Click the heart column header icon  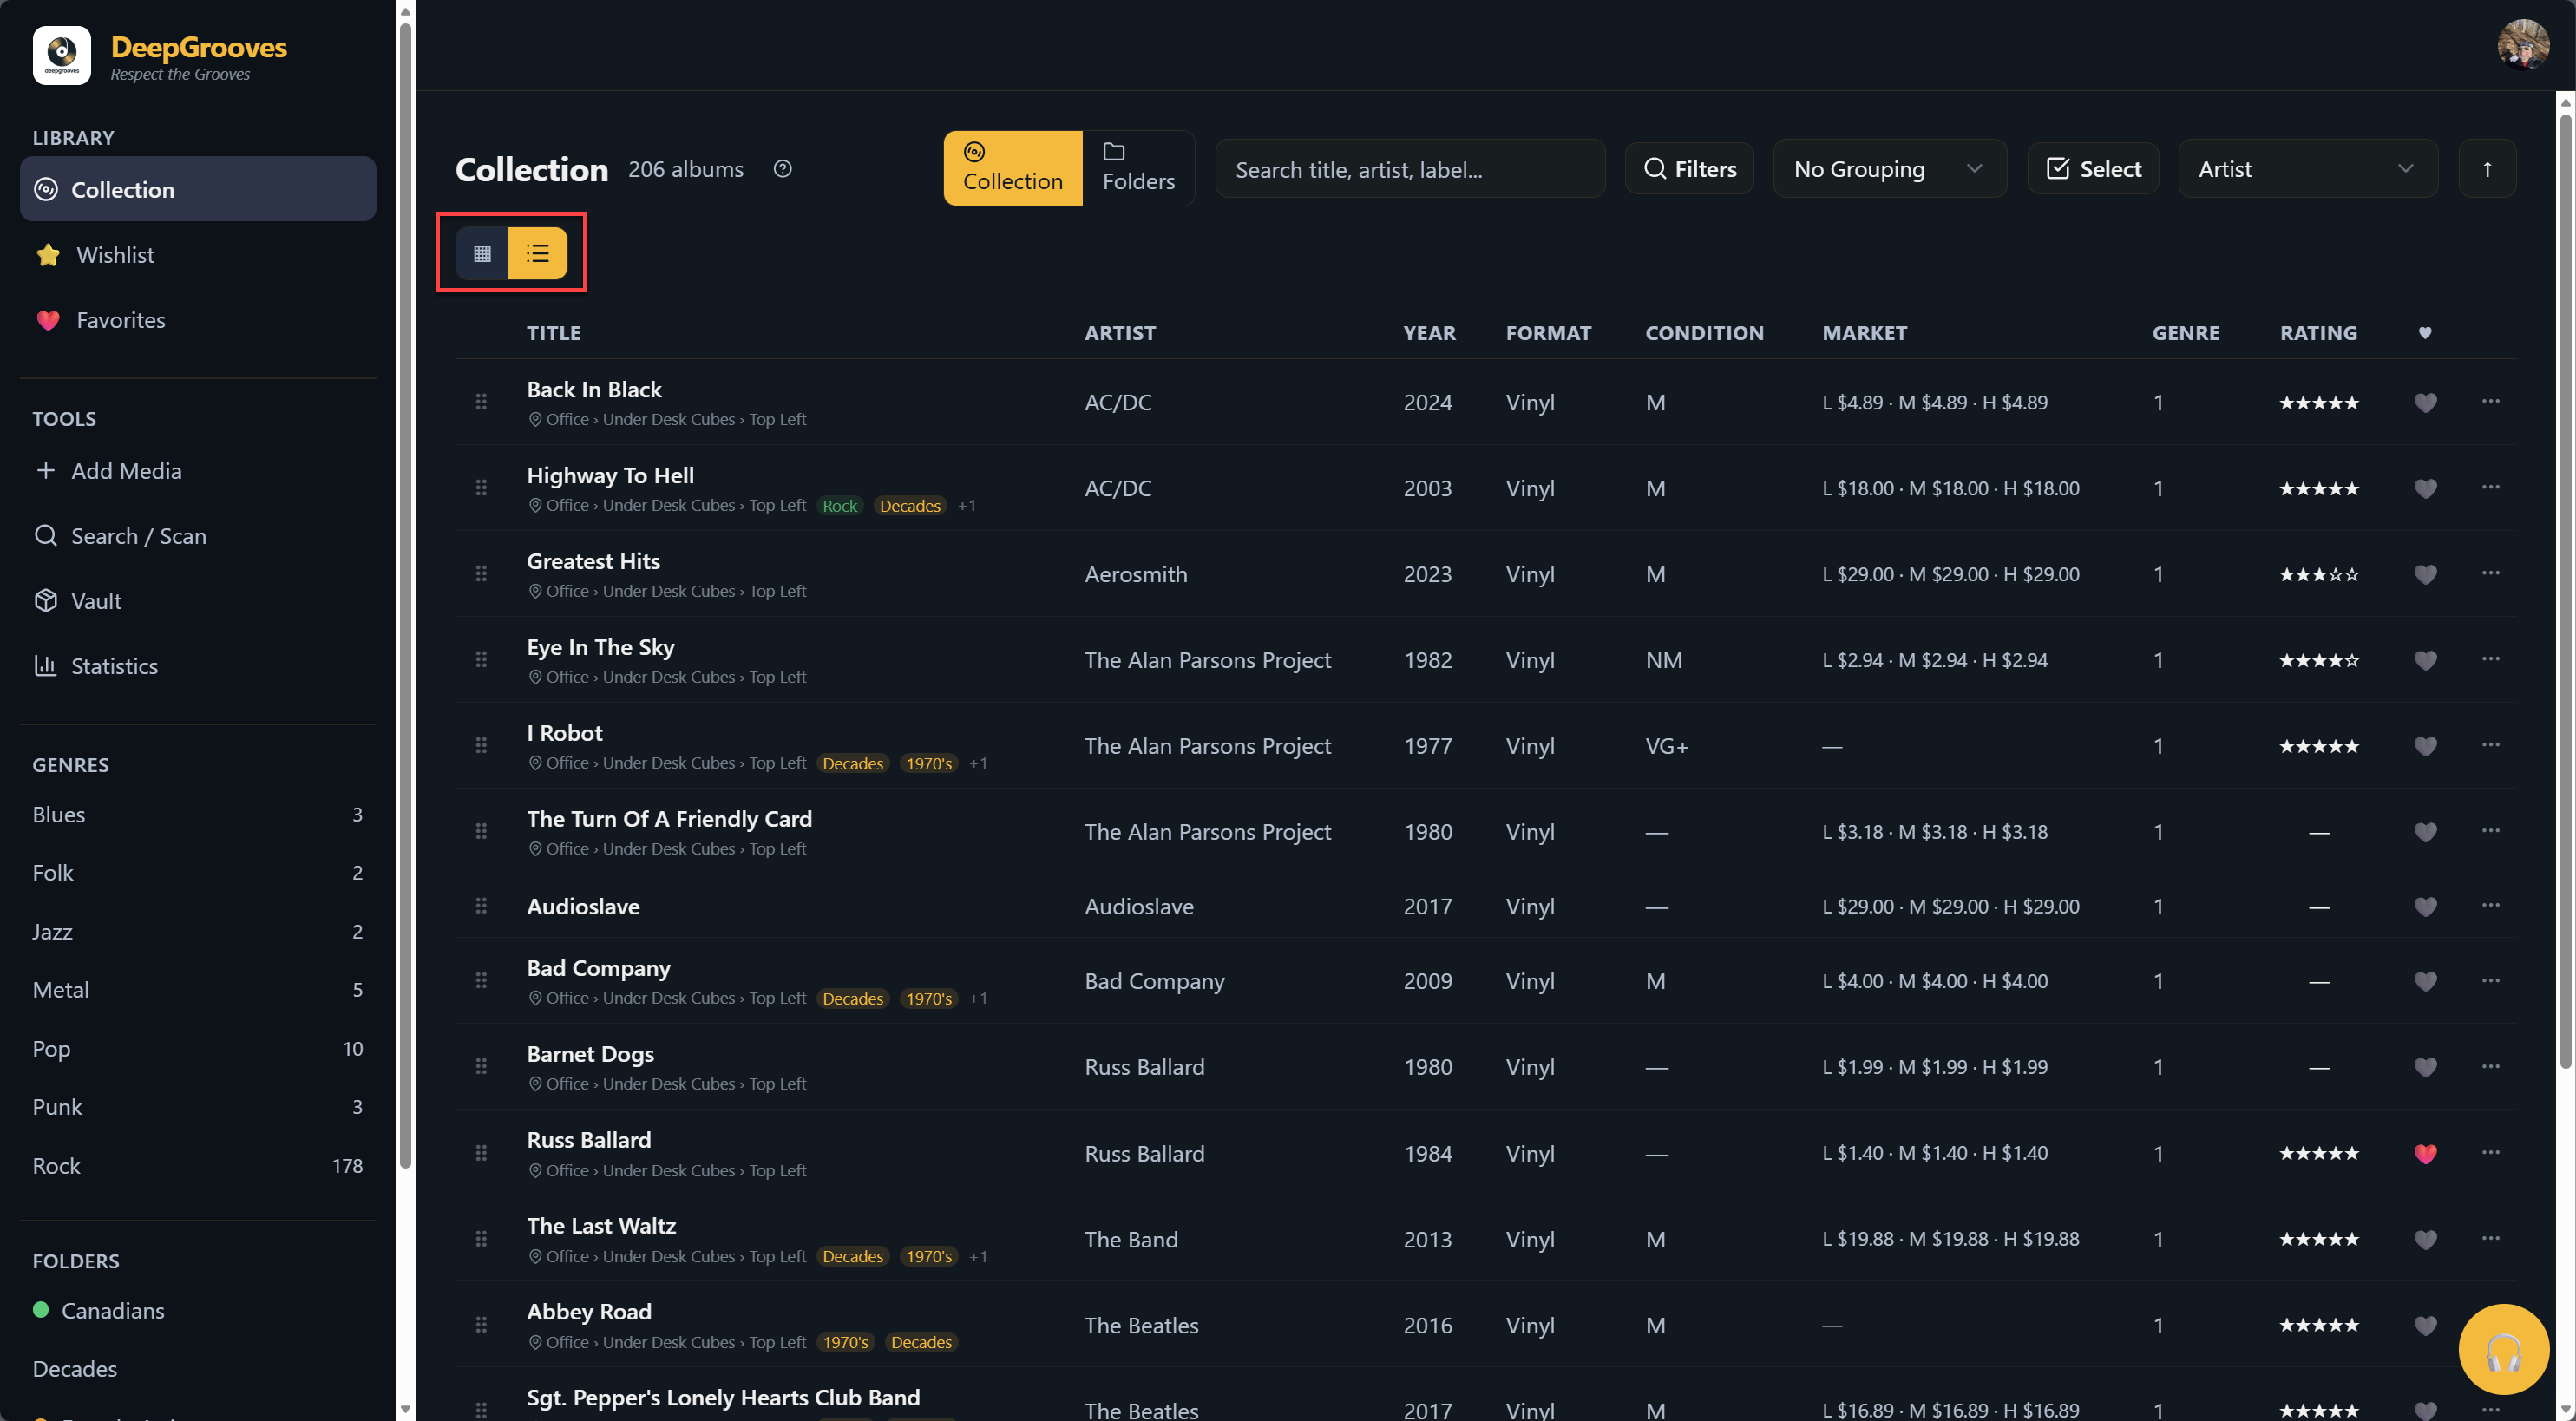coord(2425,333)
